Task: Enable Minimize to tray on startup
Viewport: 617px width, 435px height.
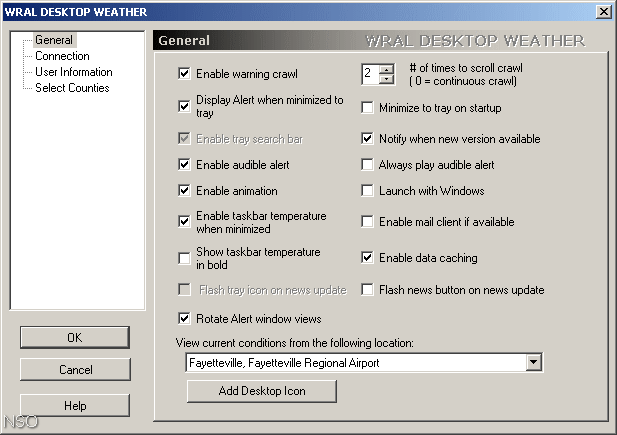Action: tap(367, 107)
